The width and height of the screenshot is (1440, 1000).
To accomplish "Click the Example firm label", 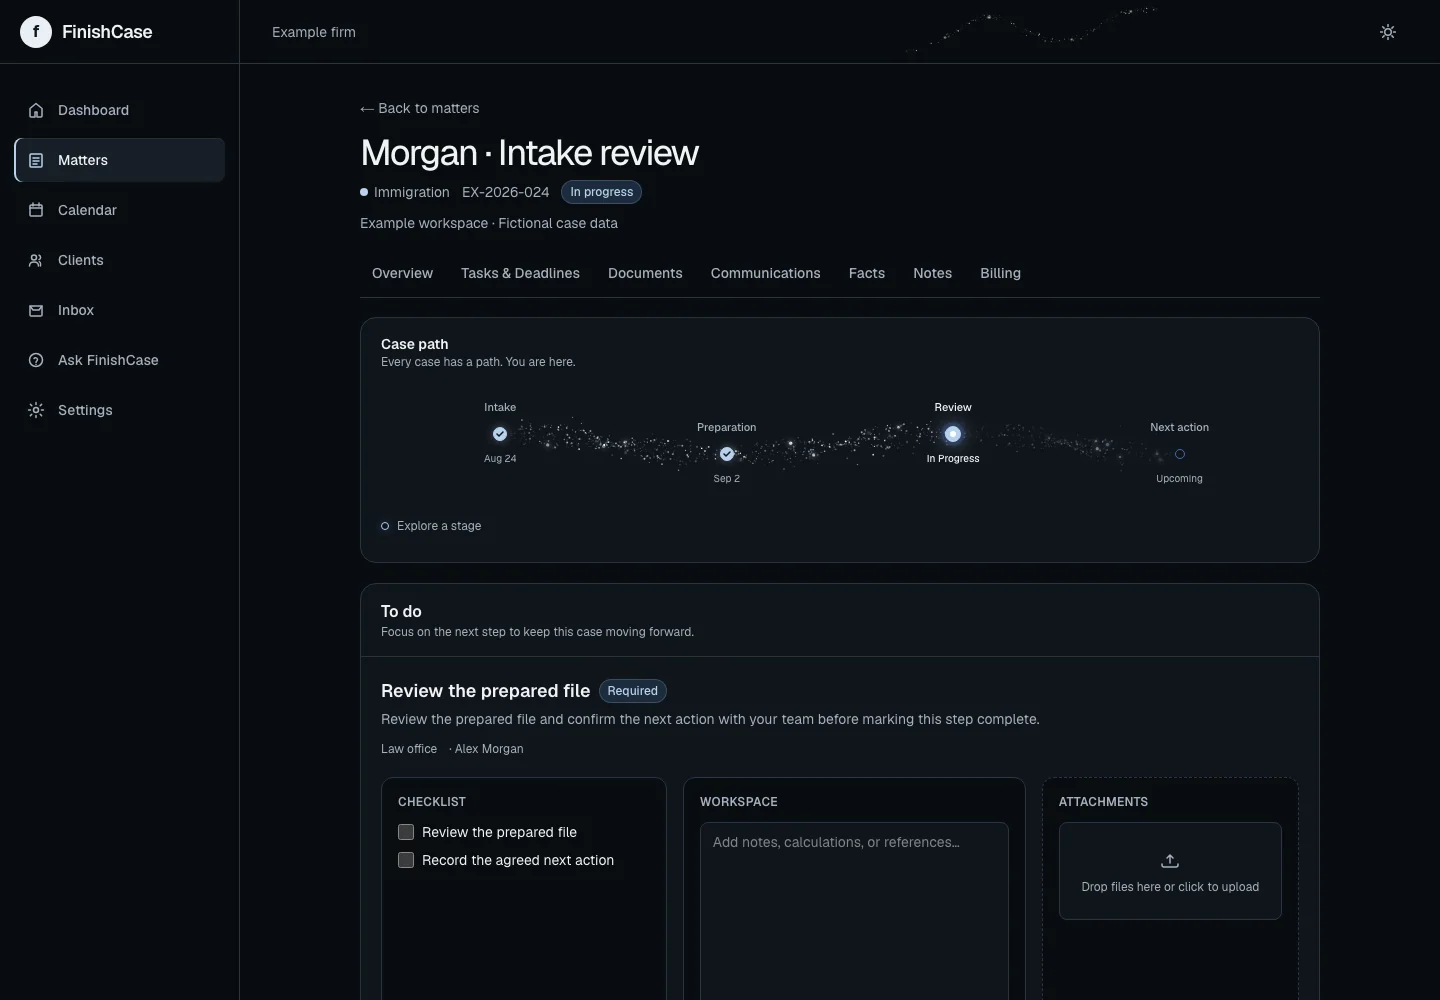I will click(x=314, y=32).
